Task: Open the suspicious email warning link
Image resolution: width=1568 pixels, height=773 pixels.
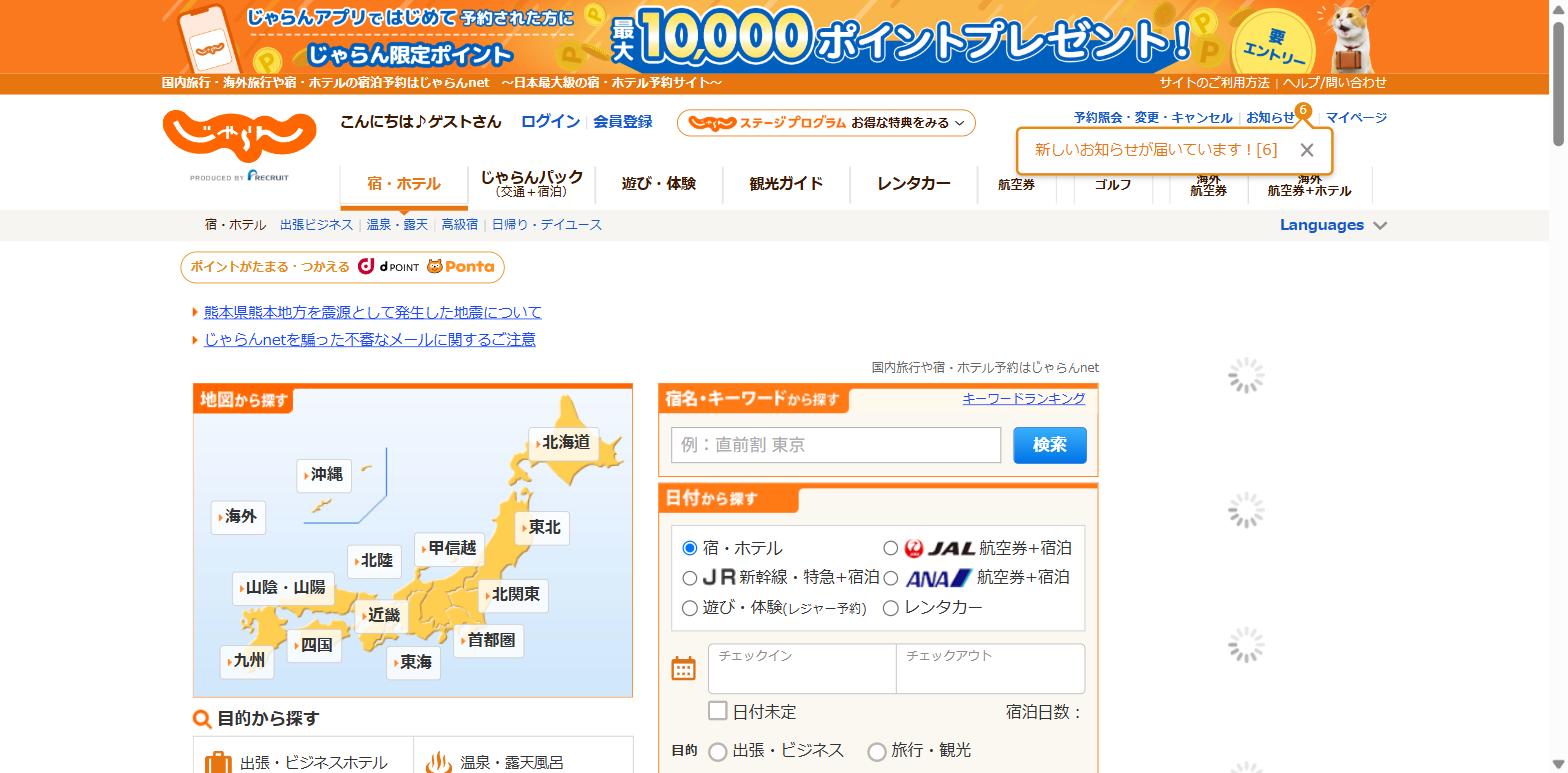Action: pyautogui.click(x=369, y=339)
